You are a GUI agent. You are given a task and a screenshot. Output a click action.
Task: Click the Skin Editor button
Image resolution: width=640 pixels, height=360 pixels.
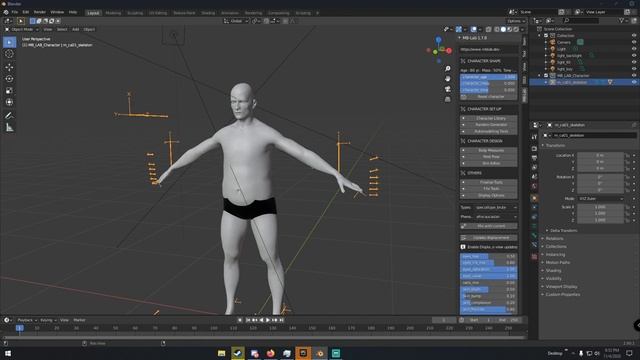coord(489,163)
